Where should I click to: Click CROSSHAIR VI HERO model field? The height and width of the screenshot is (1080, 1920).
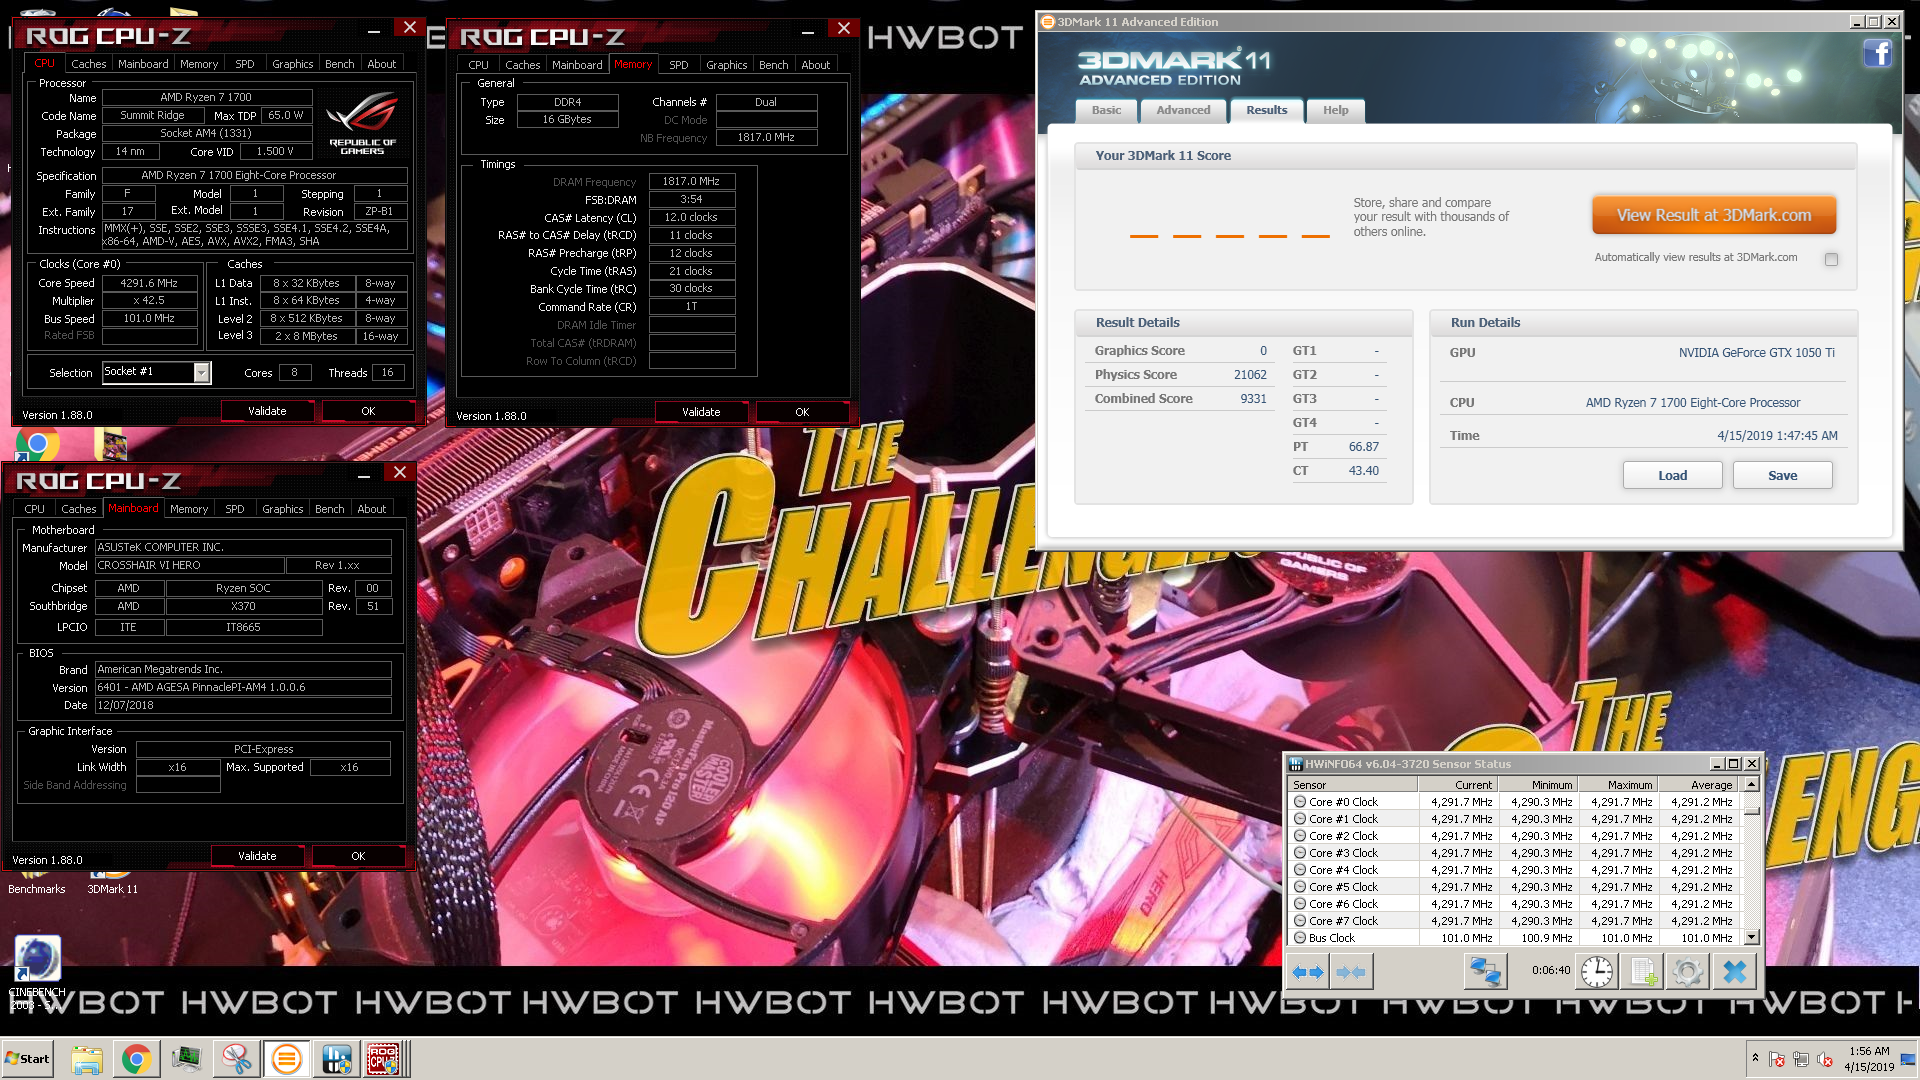pos(190,566)
